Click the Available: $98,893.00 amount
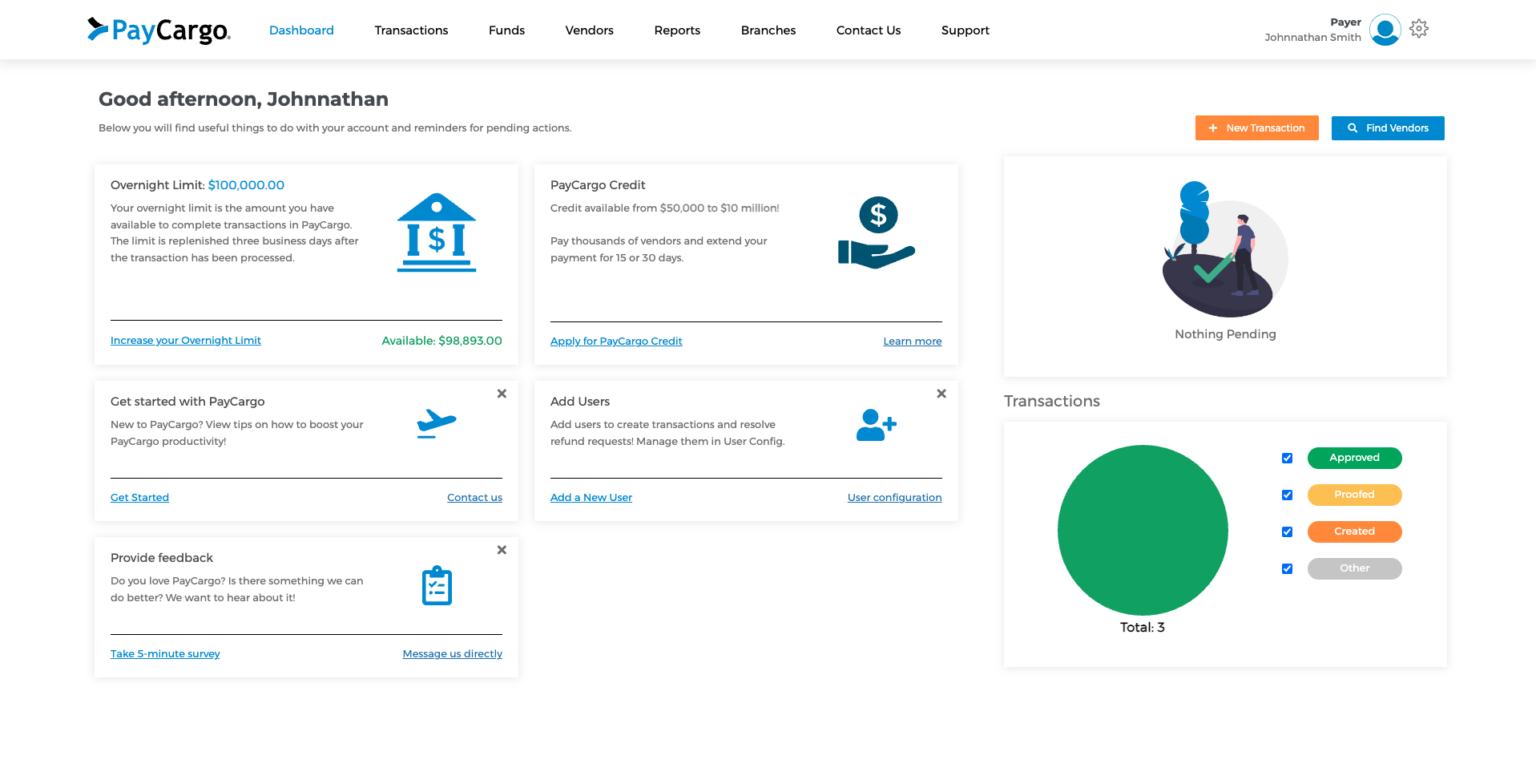The height and width of the screenshot is (768, 1536). 442,340
